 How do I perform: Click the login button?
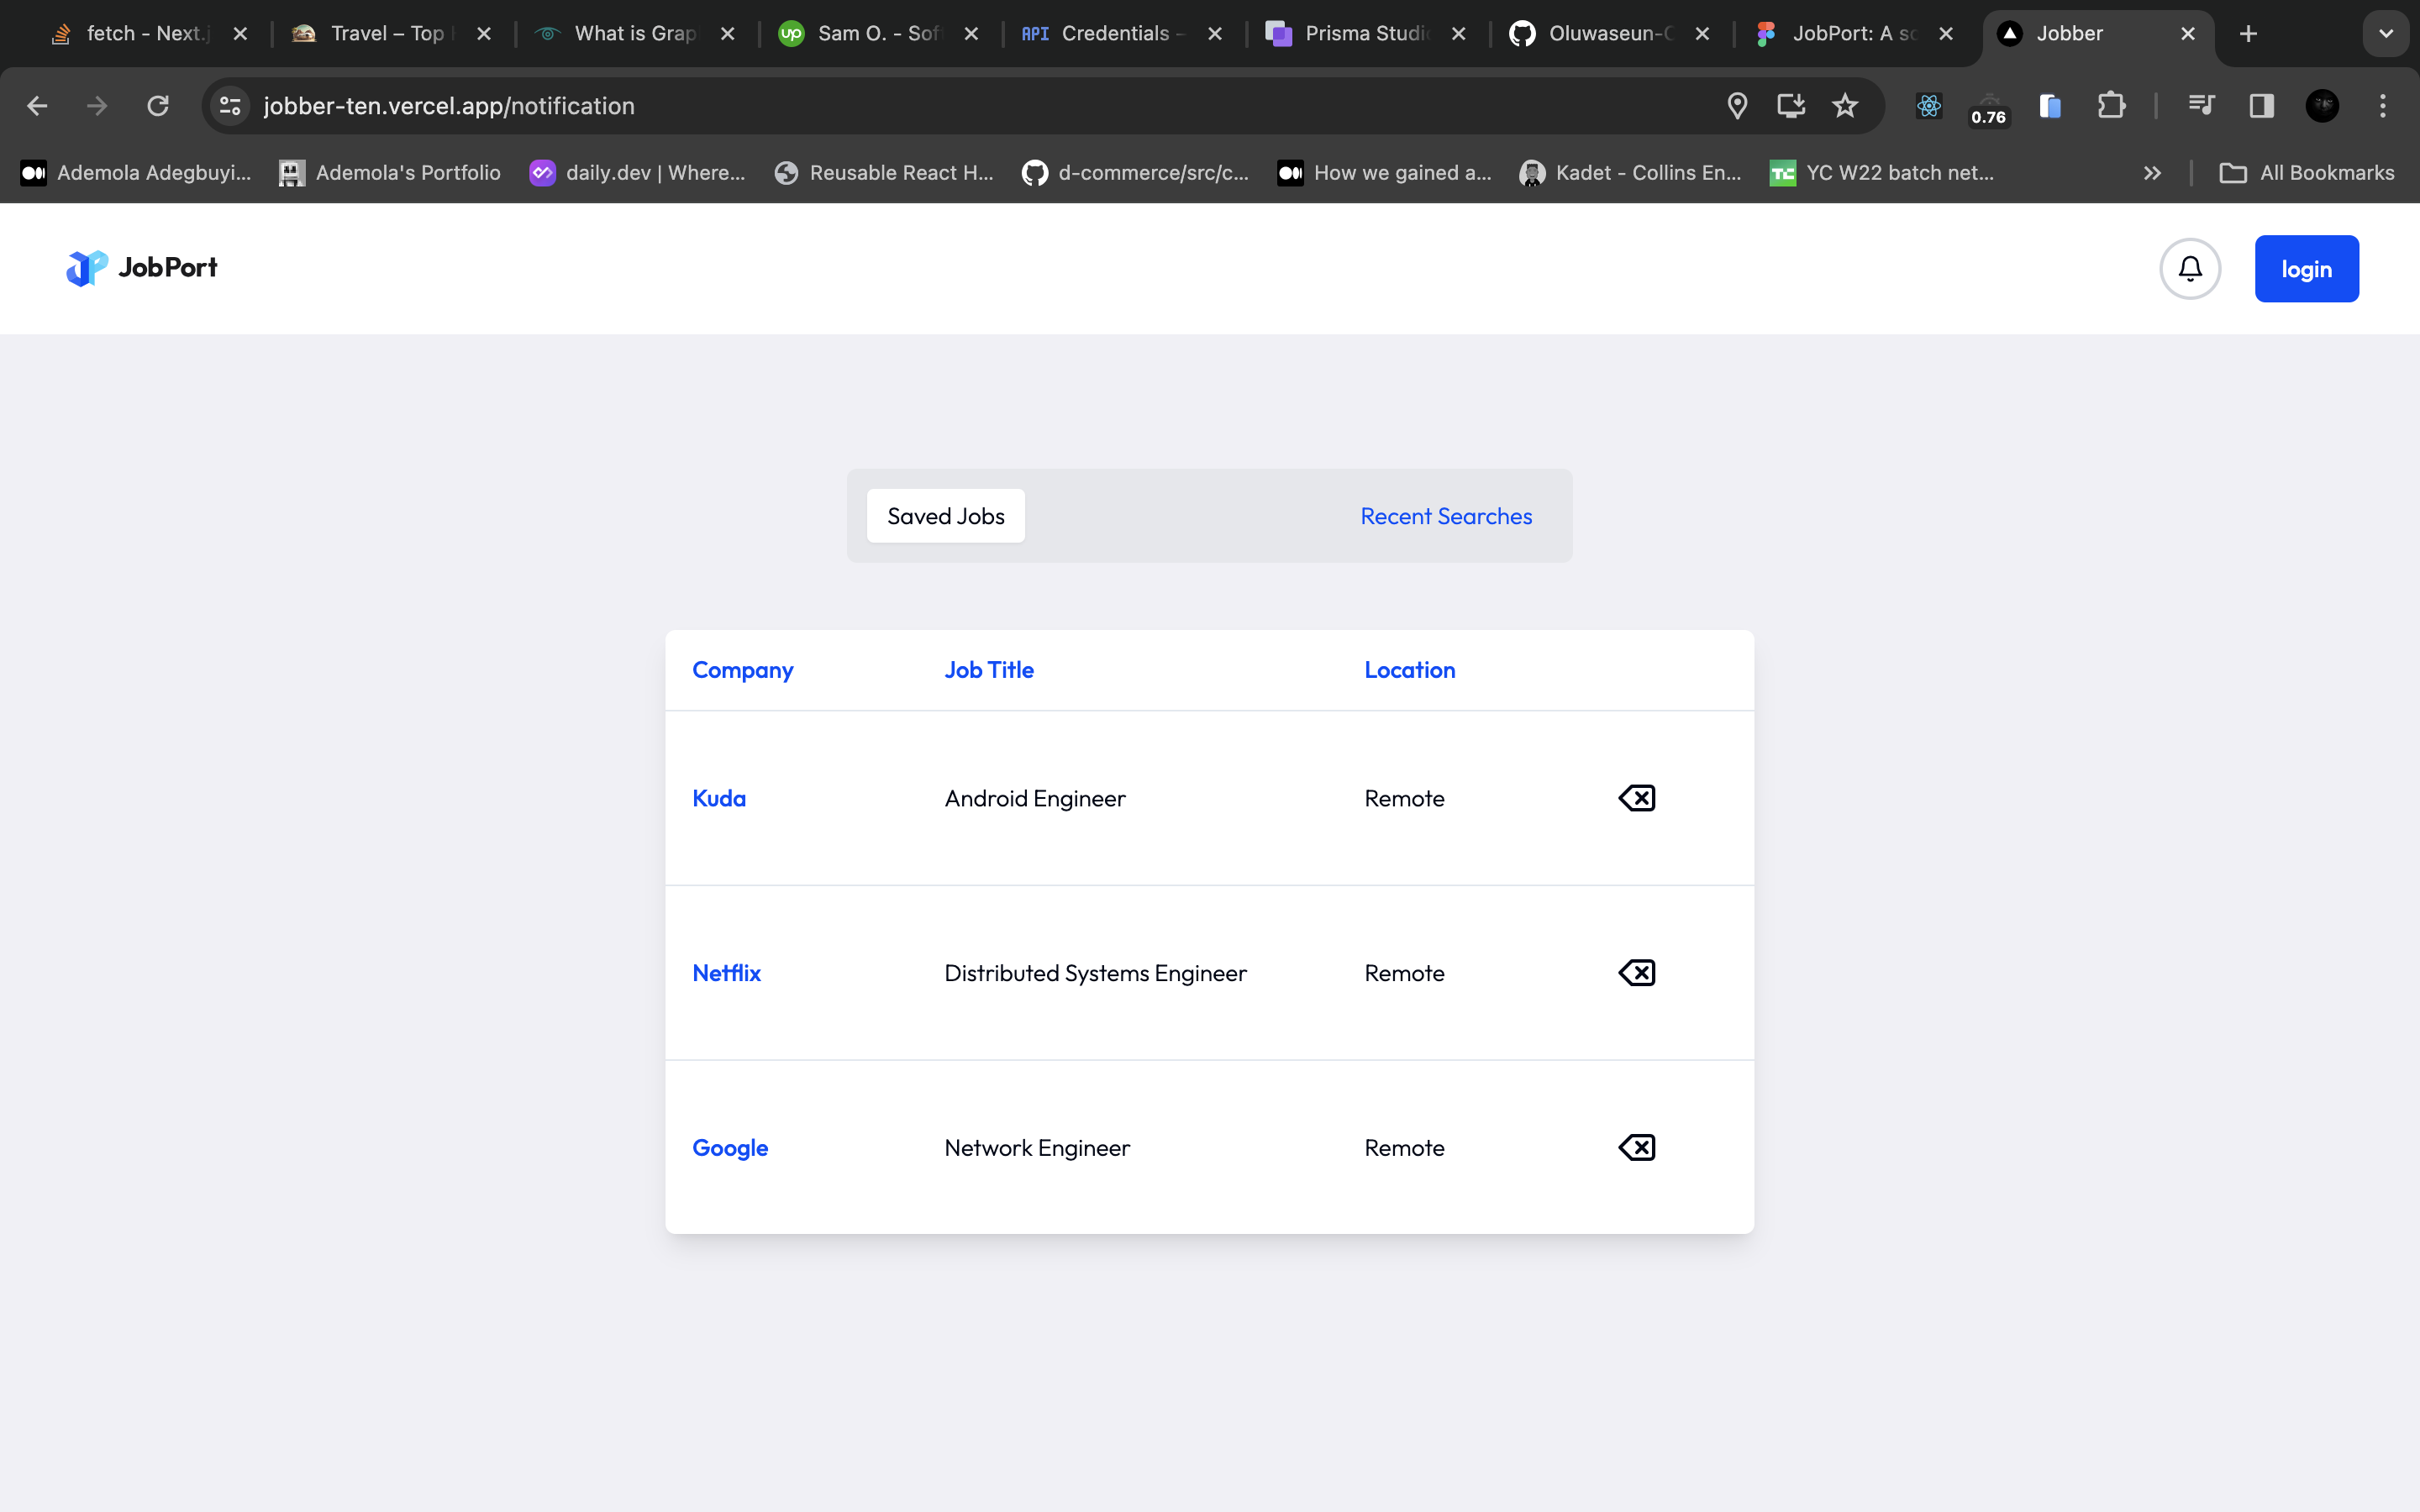click(2306, 268)
